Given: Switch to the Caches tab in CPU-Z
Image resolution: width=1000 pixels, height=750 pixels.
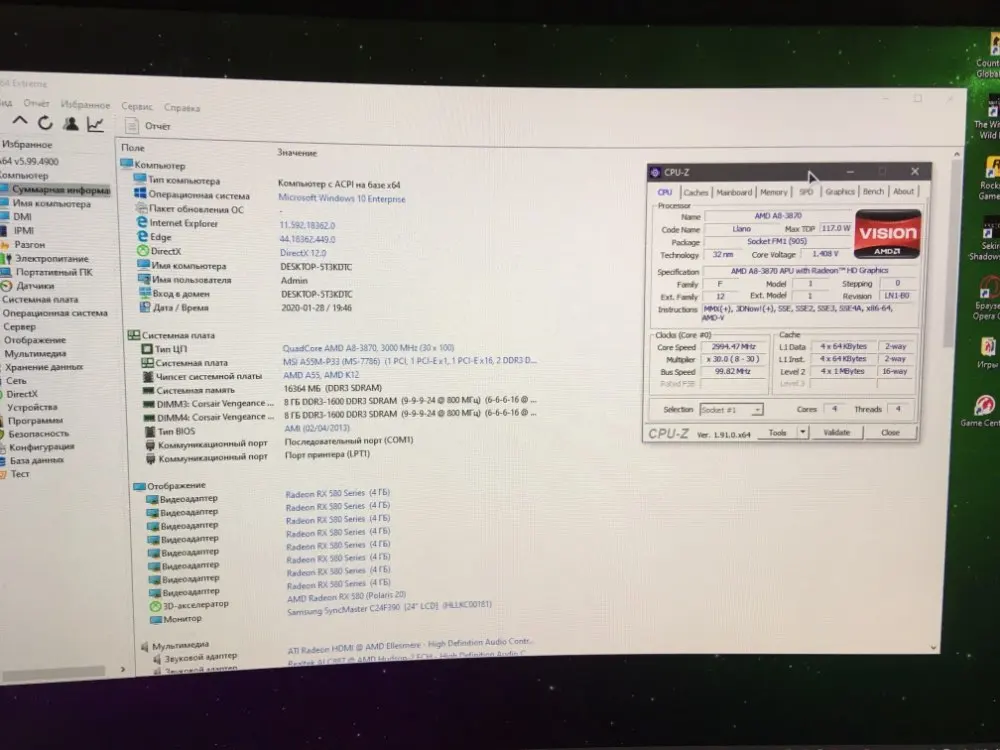Looking at the screenshot, I should [695, 192].
